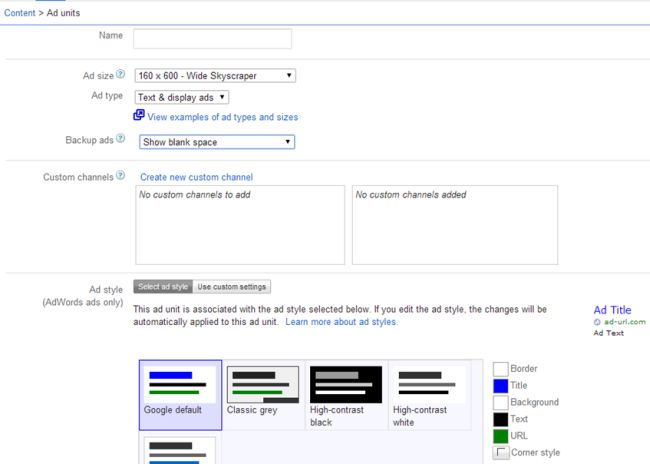Image resolution: width=650 pixels, height=464 pixels.
Task: Click into the Name input field
Action: point(212,39)
